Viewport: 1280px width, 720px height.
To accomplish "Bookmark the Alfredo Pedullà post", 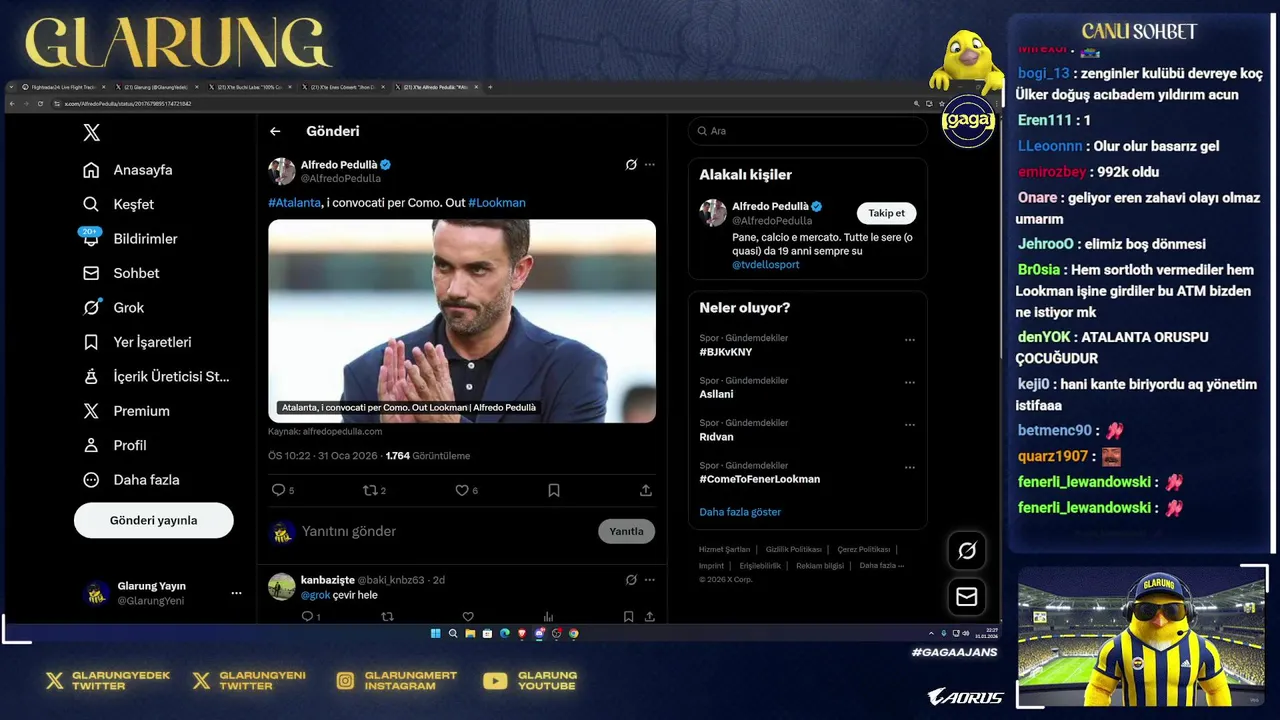I will click(554, 490).
